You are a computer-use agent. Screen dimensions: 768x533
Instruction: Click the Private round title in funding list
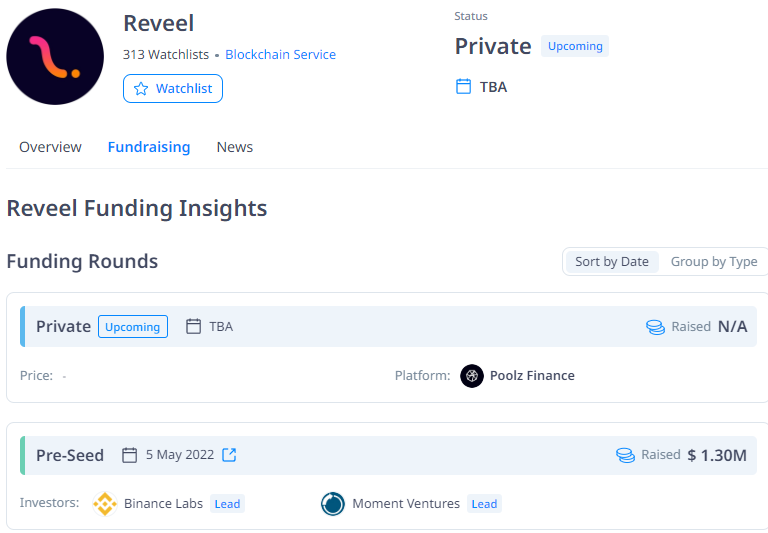click(63, 327)
